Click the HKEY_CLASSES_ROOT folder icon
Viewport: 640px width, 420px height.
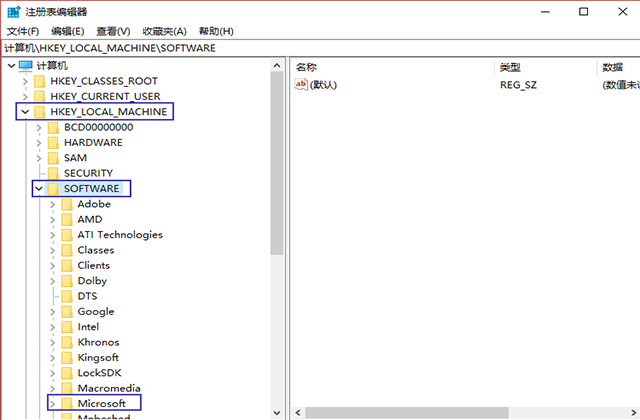point(40,81)
